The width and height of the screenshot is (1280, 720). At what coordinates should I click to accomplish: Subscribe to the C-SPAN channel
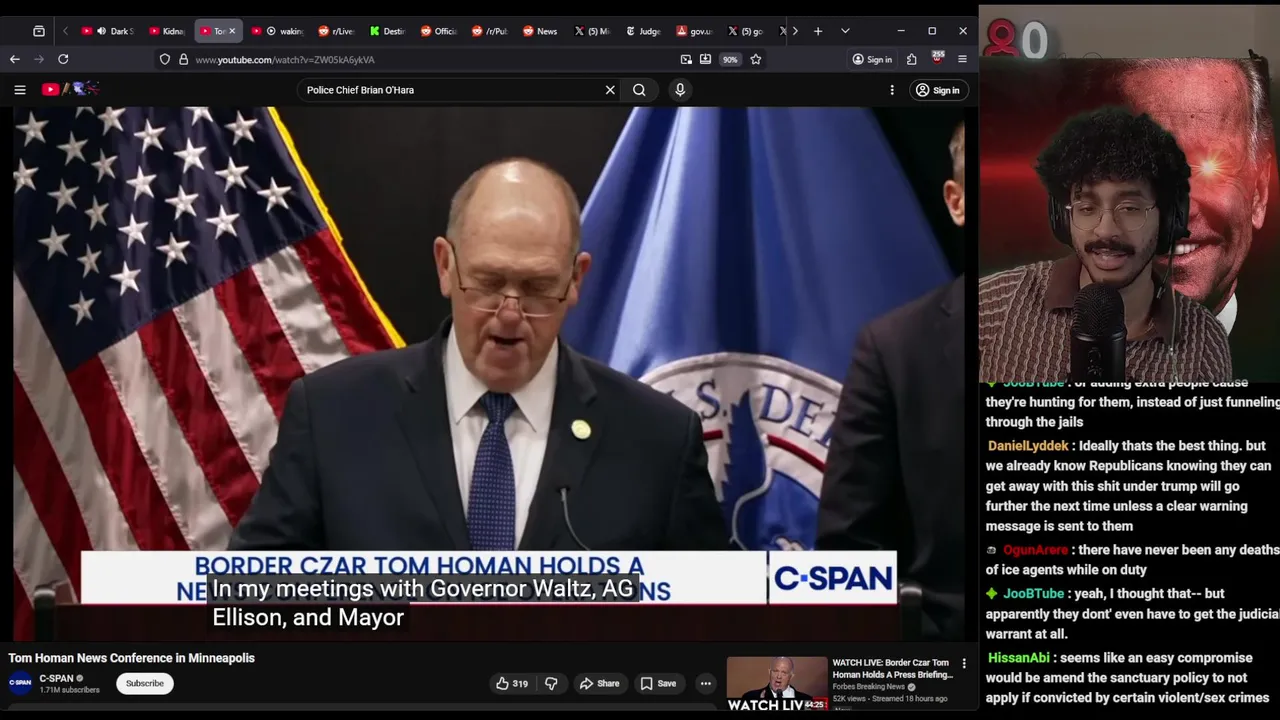pyautogui.click(x=144, y=683)
